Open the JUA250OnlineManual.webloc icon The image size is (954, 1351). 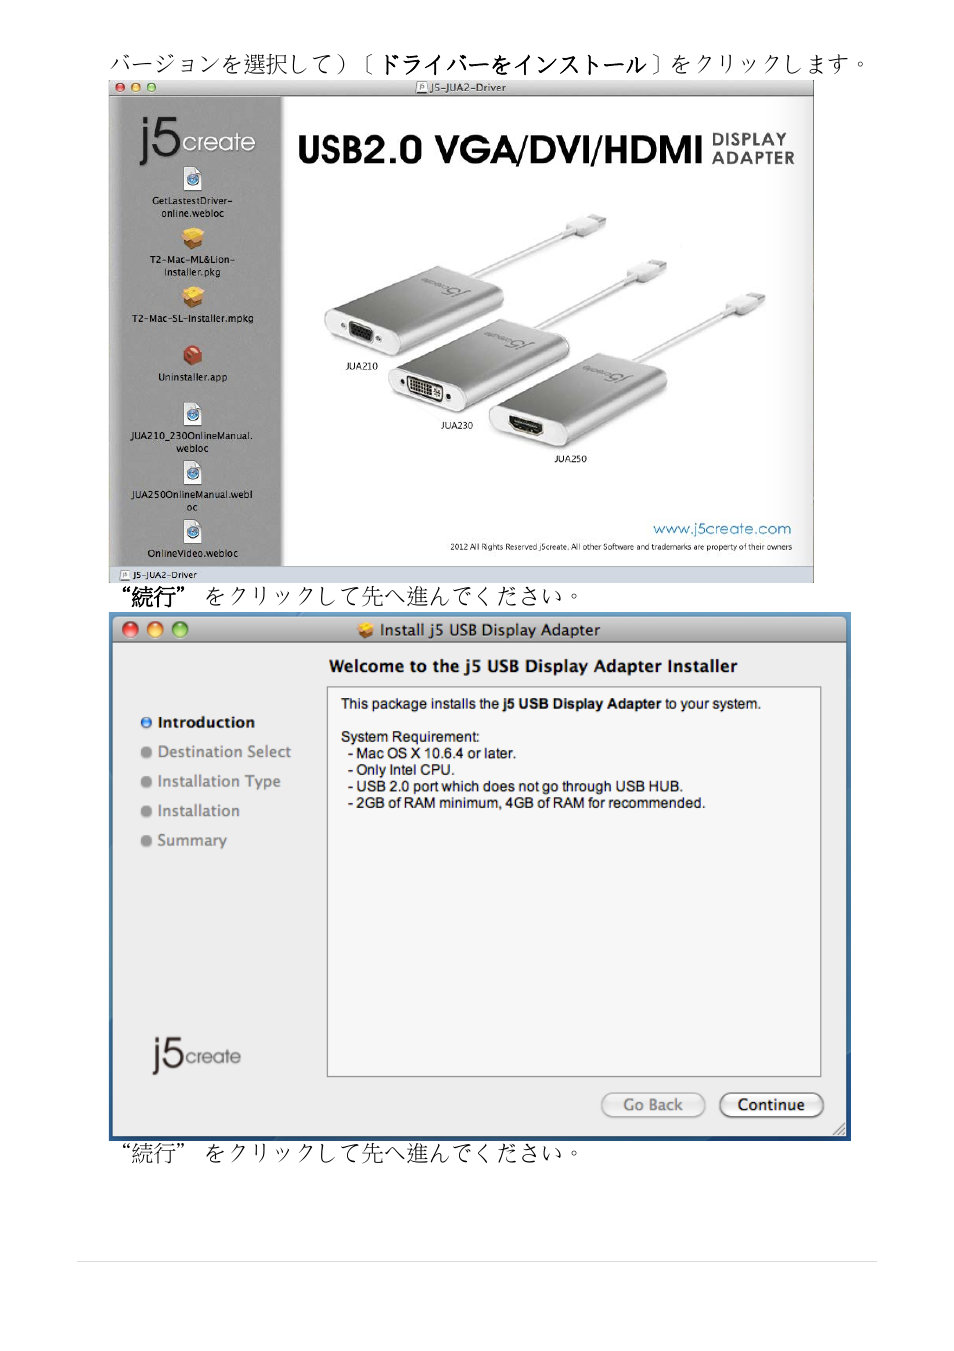pyautogui.click(x=193, y=473)
